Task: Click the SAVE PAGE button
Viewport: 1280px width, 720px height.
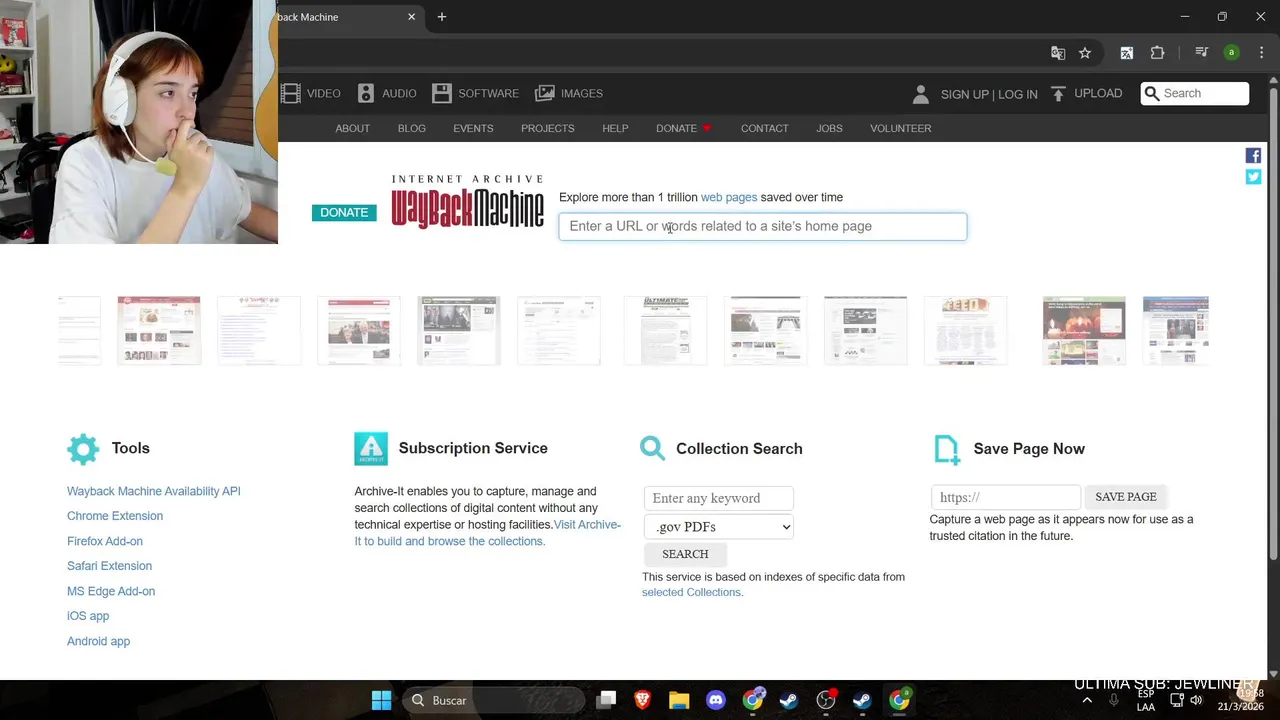Action: click(x=1126, y=497)
